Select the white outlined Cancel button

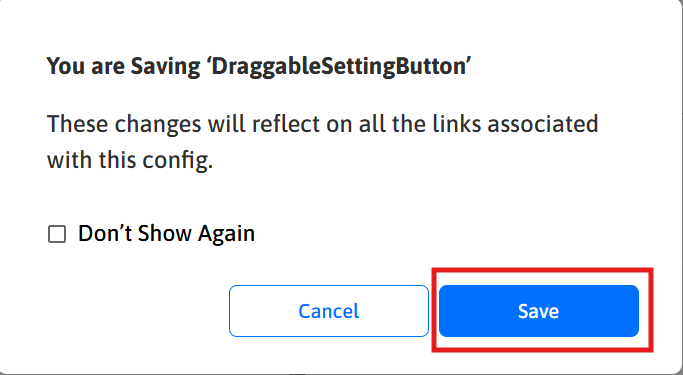[x=329, y=311]
